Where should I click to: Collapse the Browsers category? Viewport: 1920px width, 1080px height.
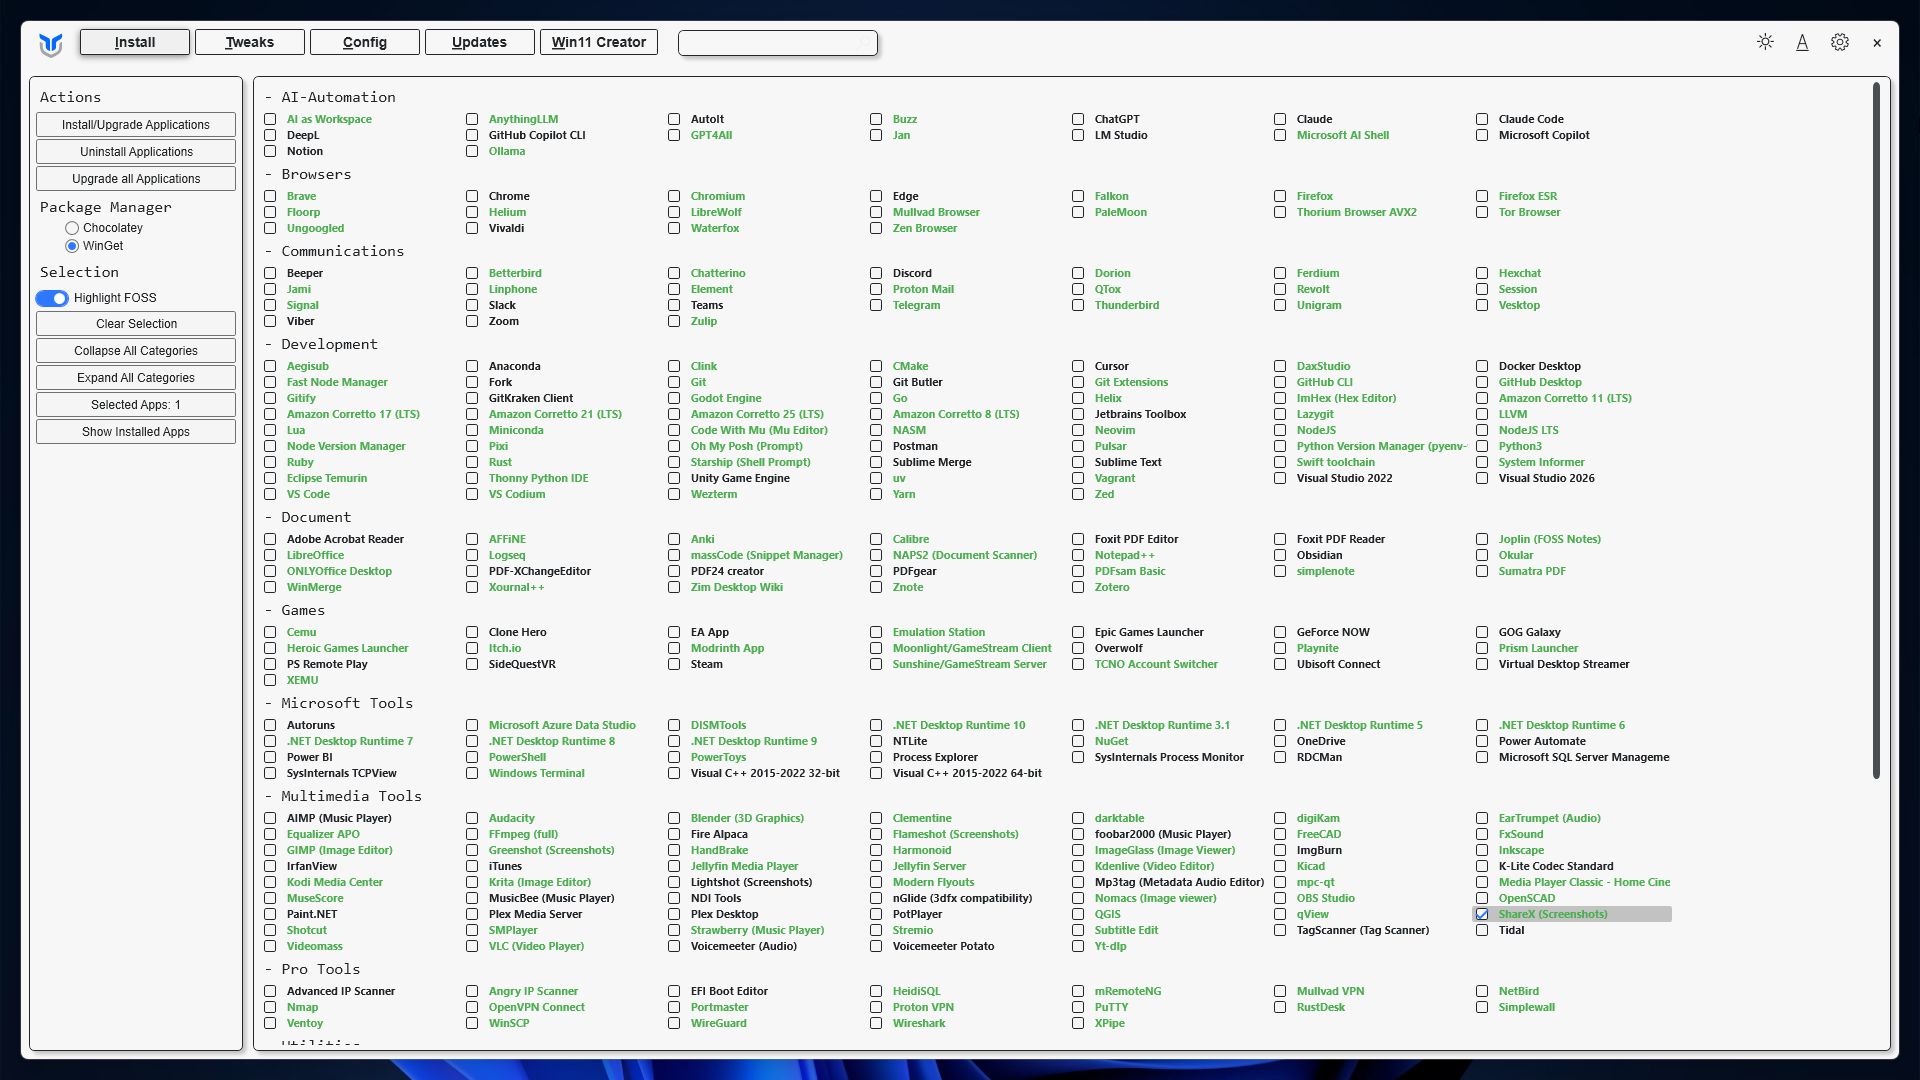pyautogui.click(x=308, y=174)
